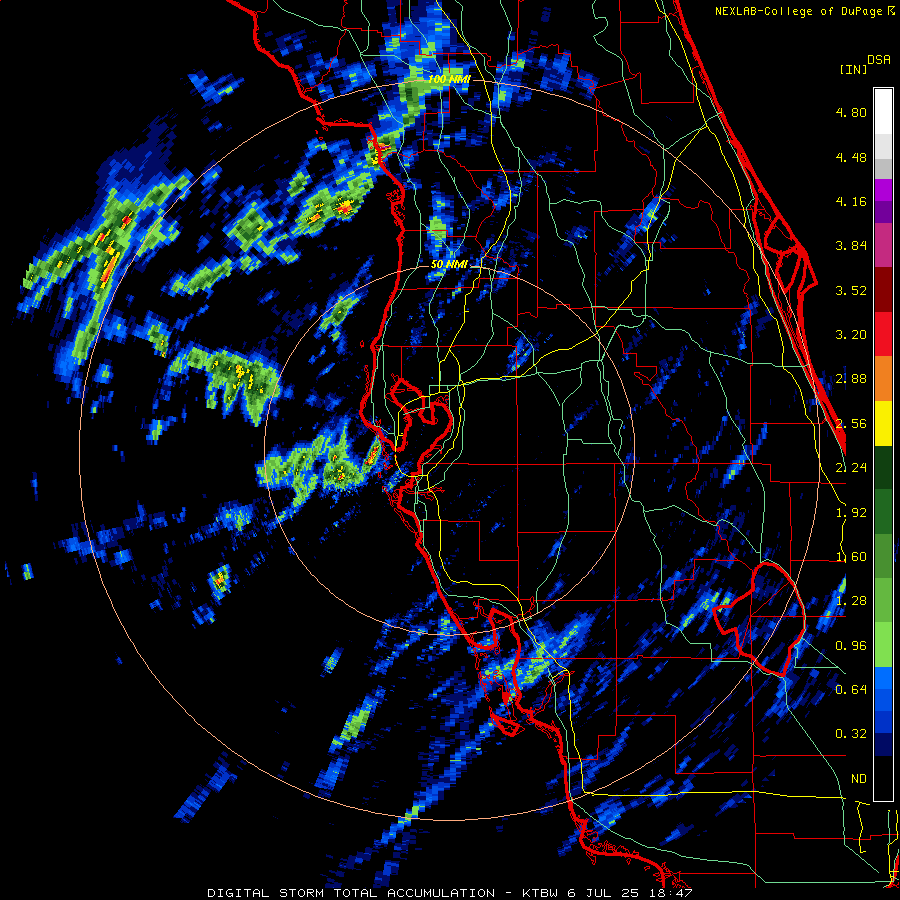Click the 2.24 legend value
Image resolution: width=900 pixels, height=900 pixels.
click(x=851, y=468)
